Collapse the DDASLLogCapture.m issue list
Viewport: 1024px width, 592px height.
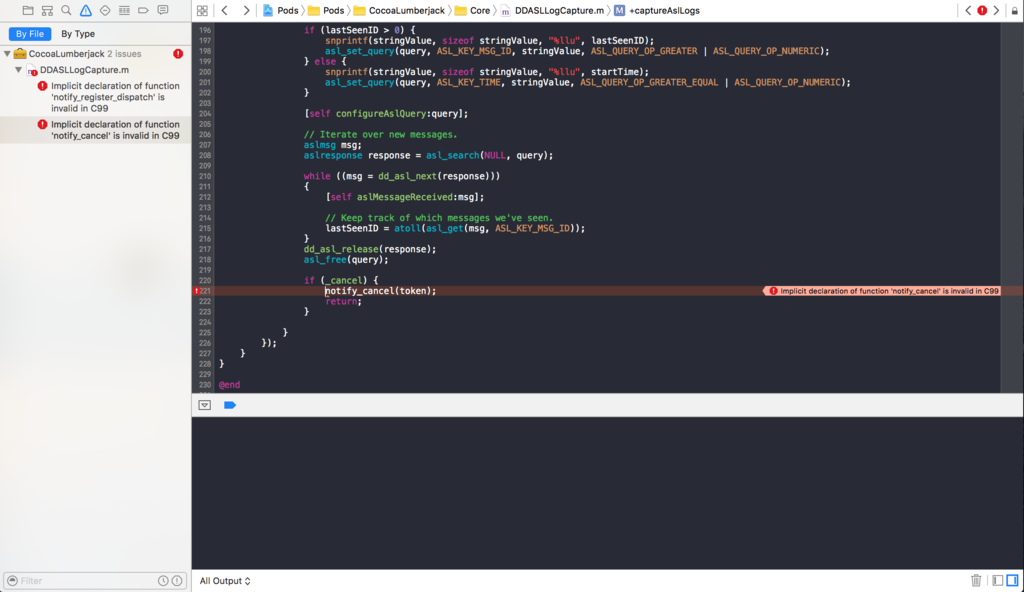18,70
